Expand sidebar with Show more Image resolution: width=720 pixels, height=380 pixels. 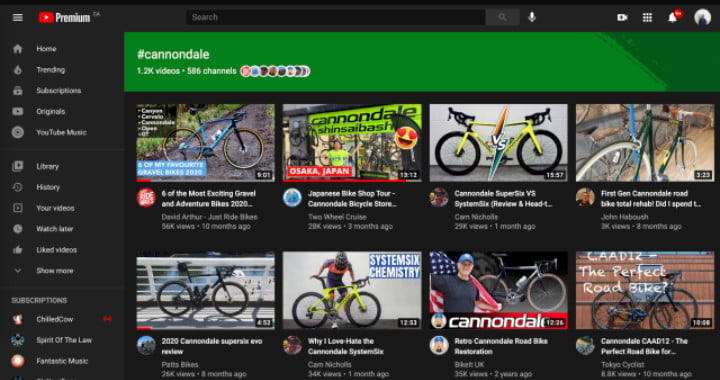click(62, 271)
